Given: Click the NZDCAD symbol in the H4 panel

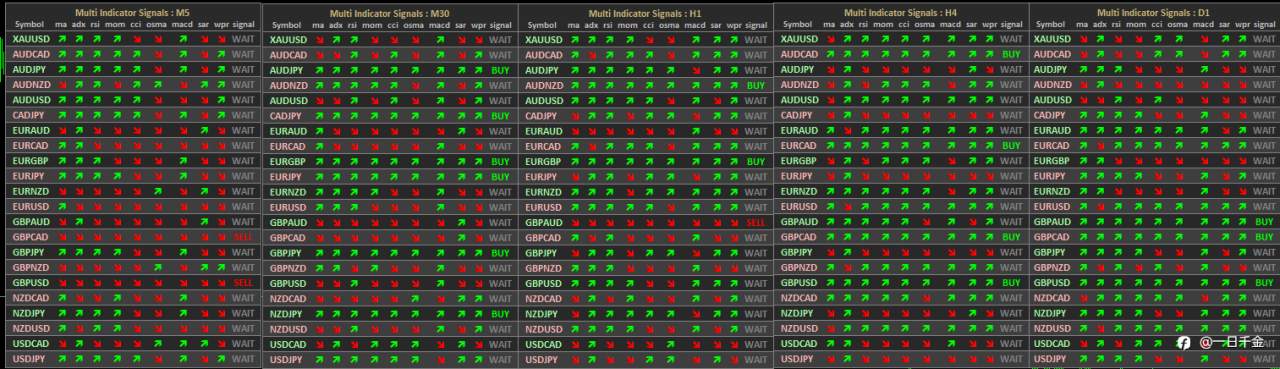Looking at the screenshot, I should [798, 298].
